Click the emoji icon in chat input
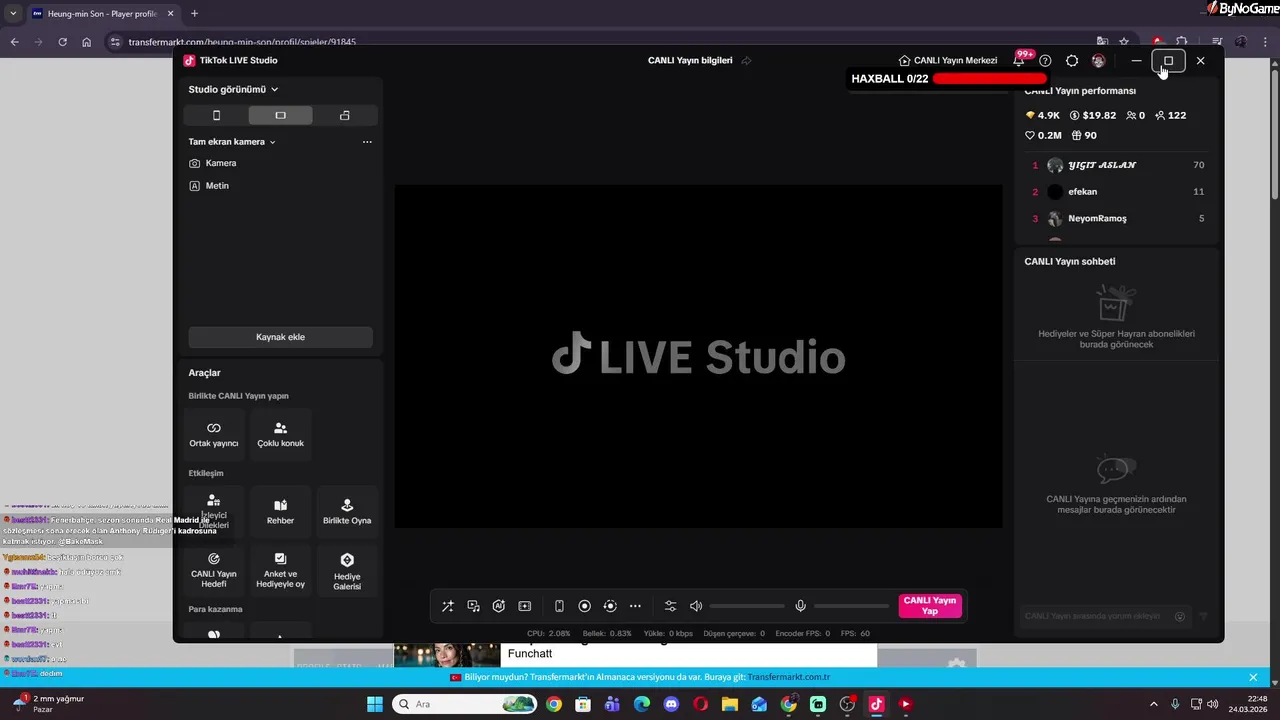This screenshot has width=1280, height=720. [x=1180, y=617]
